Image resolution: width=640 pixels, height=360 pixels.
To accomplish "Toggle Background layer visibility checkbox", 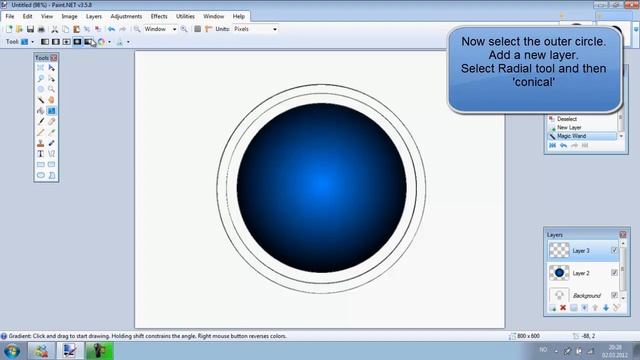I will [614, 295].
